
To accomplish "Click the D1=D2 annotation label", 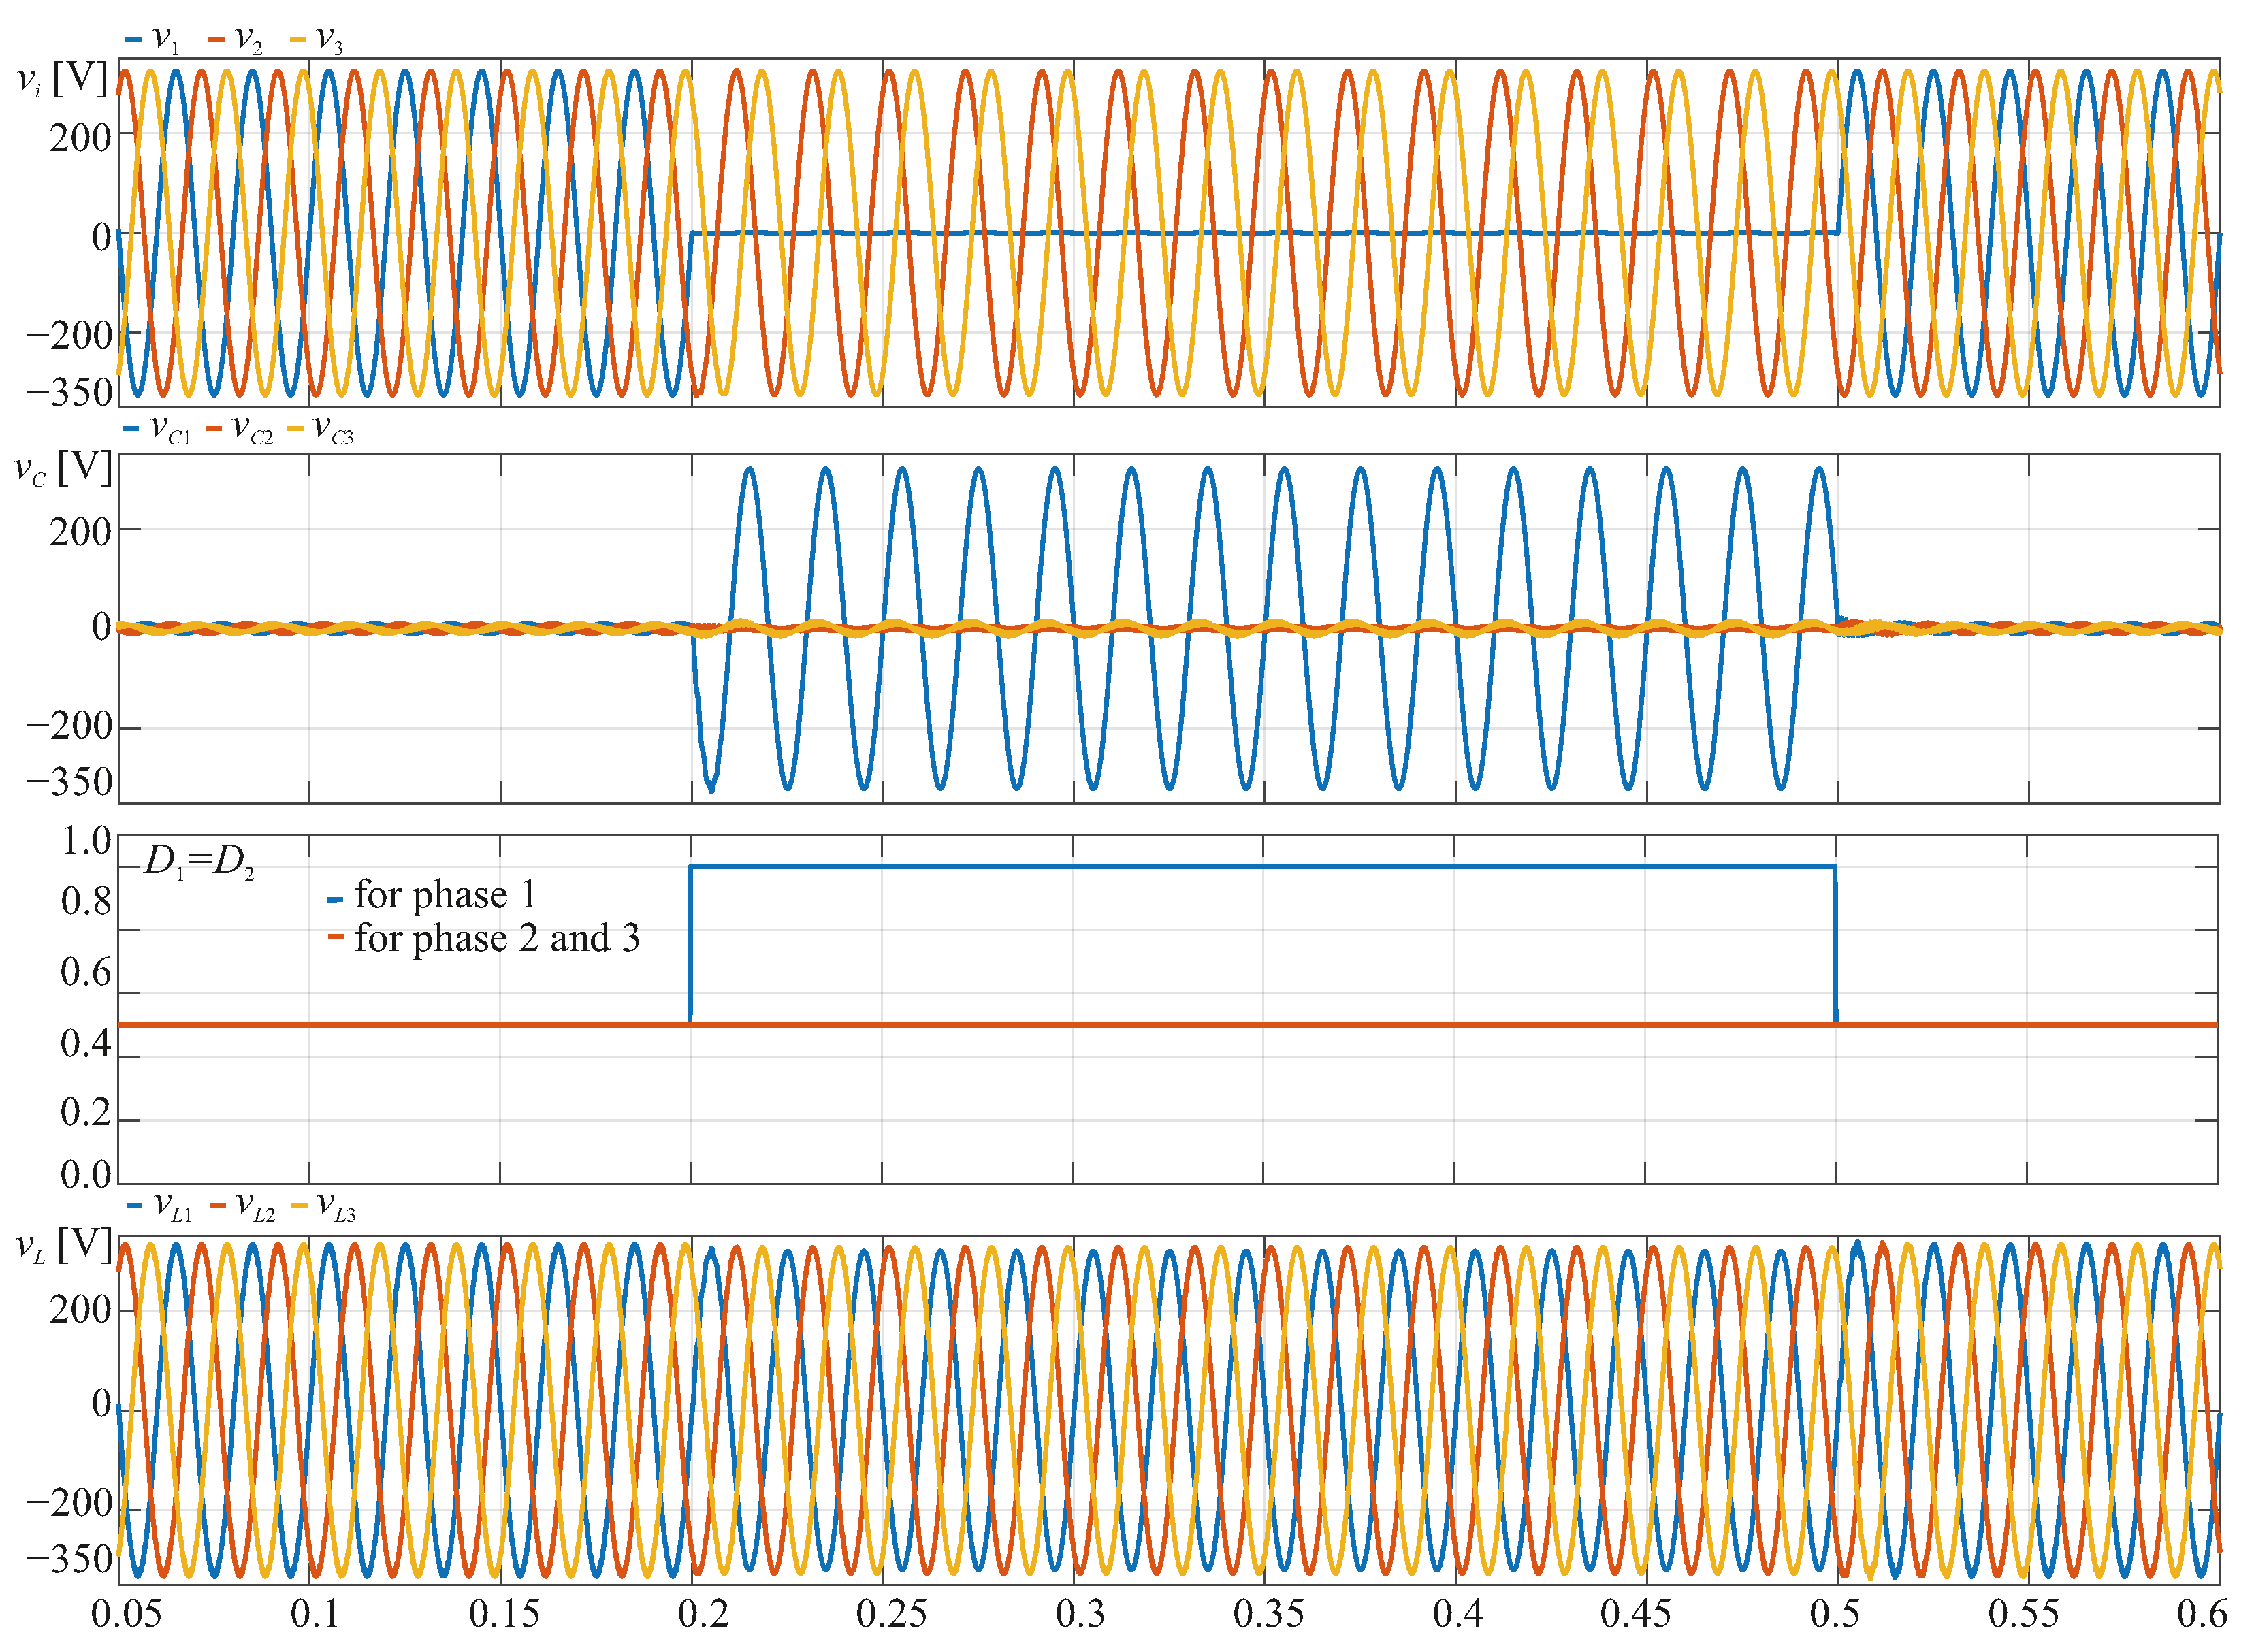I will coord(199,861).
